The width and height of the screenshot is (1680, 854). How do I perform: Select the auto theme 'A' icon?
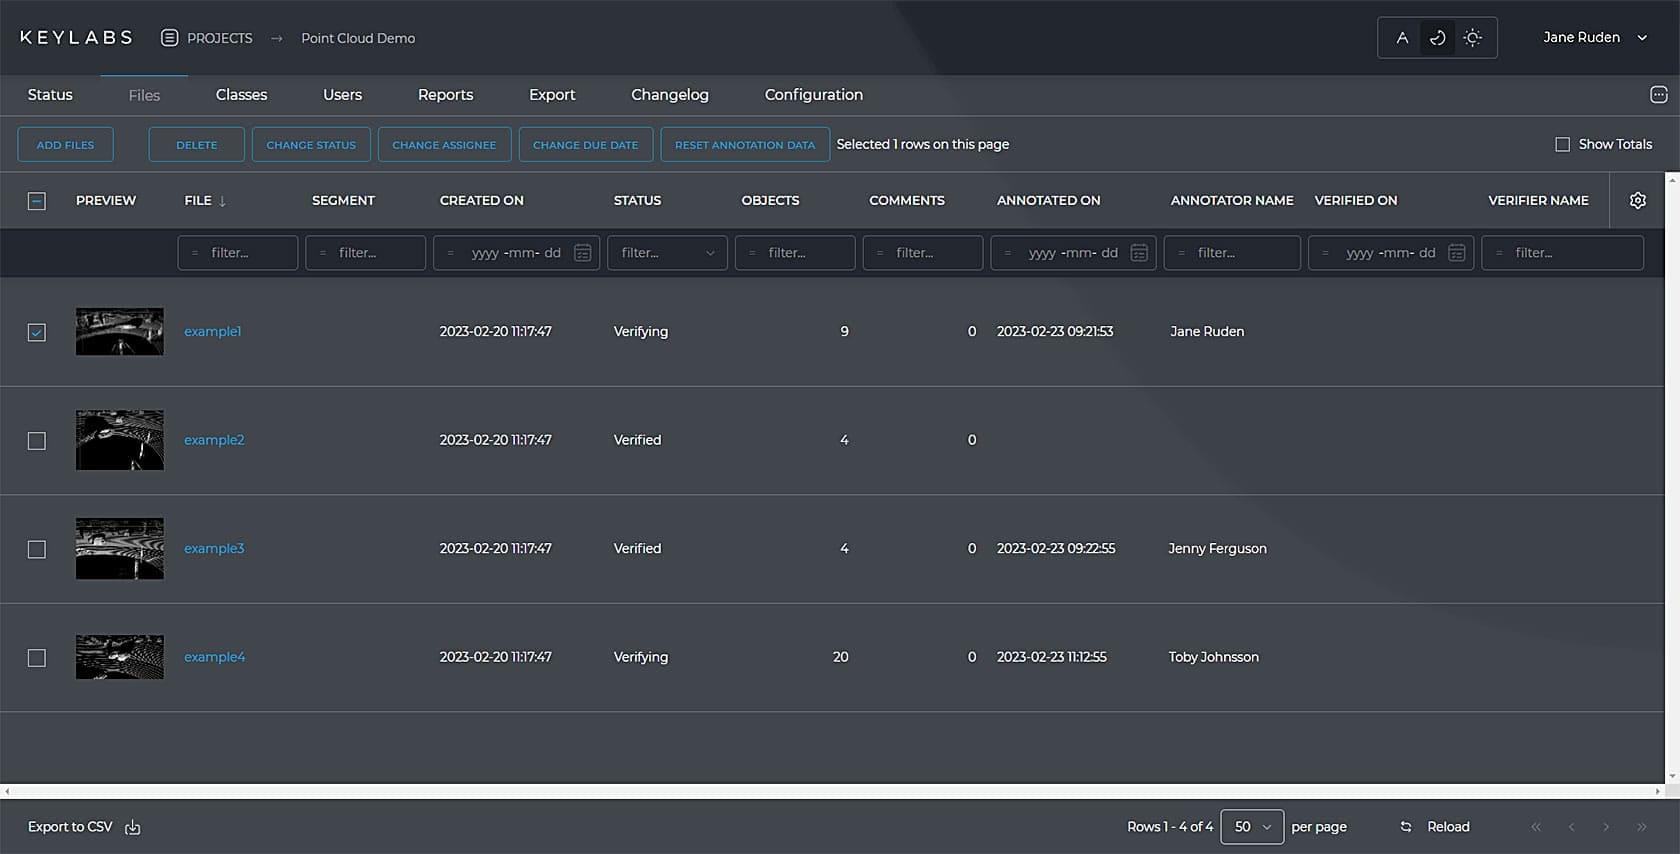[x=1402, y=38]
